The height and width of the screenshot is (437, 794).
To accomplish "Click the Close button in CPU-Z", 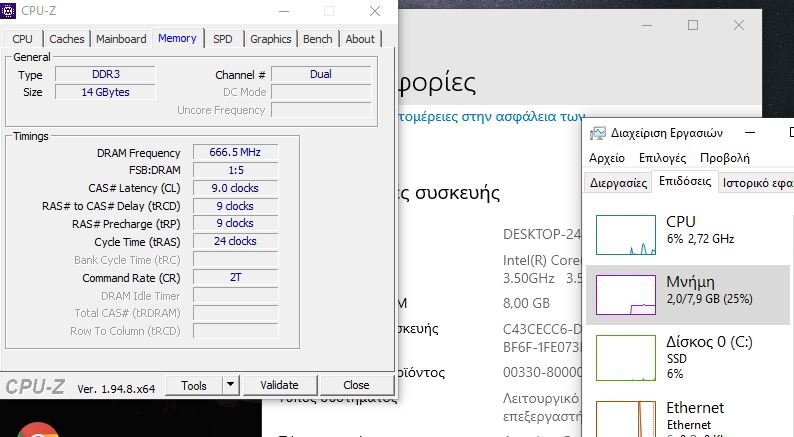I will pyautogui.click(x=356, y=385).
